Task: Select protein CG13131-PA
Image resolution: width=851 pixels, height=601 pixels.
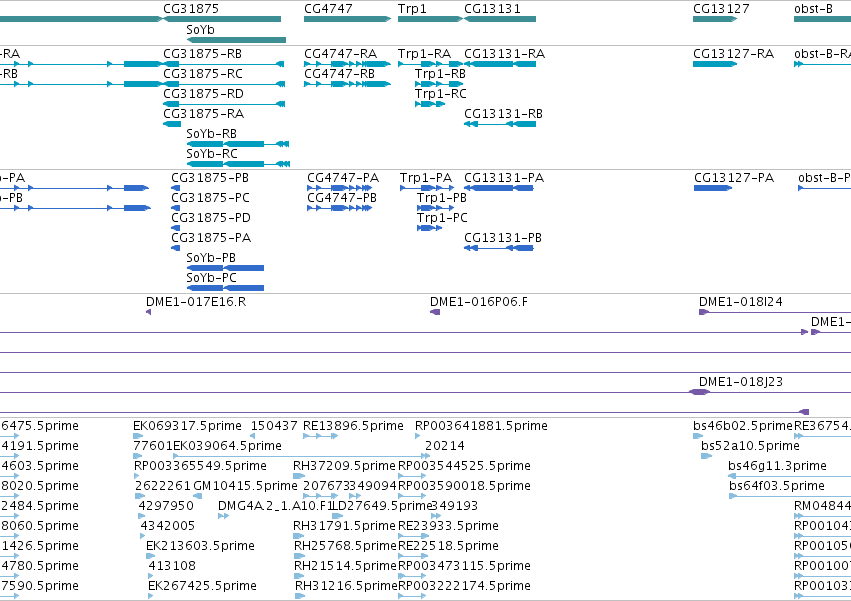Action: (499, 188)
